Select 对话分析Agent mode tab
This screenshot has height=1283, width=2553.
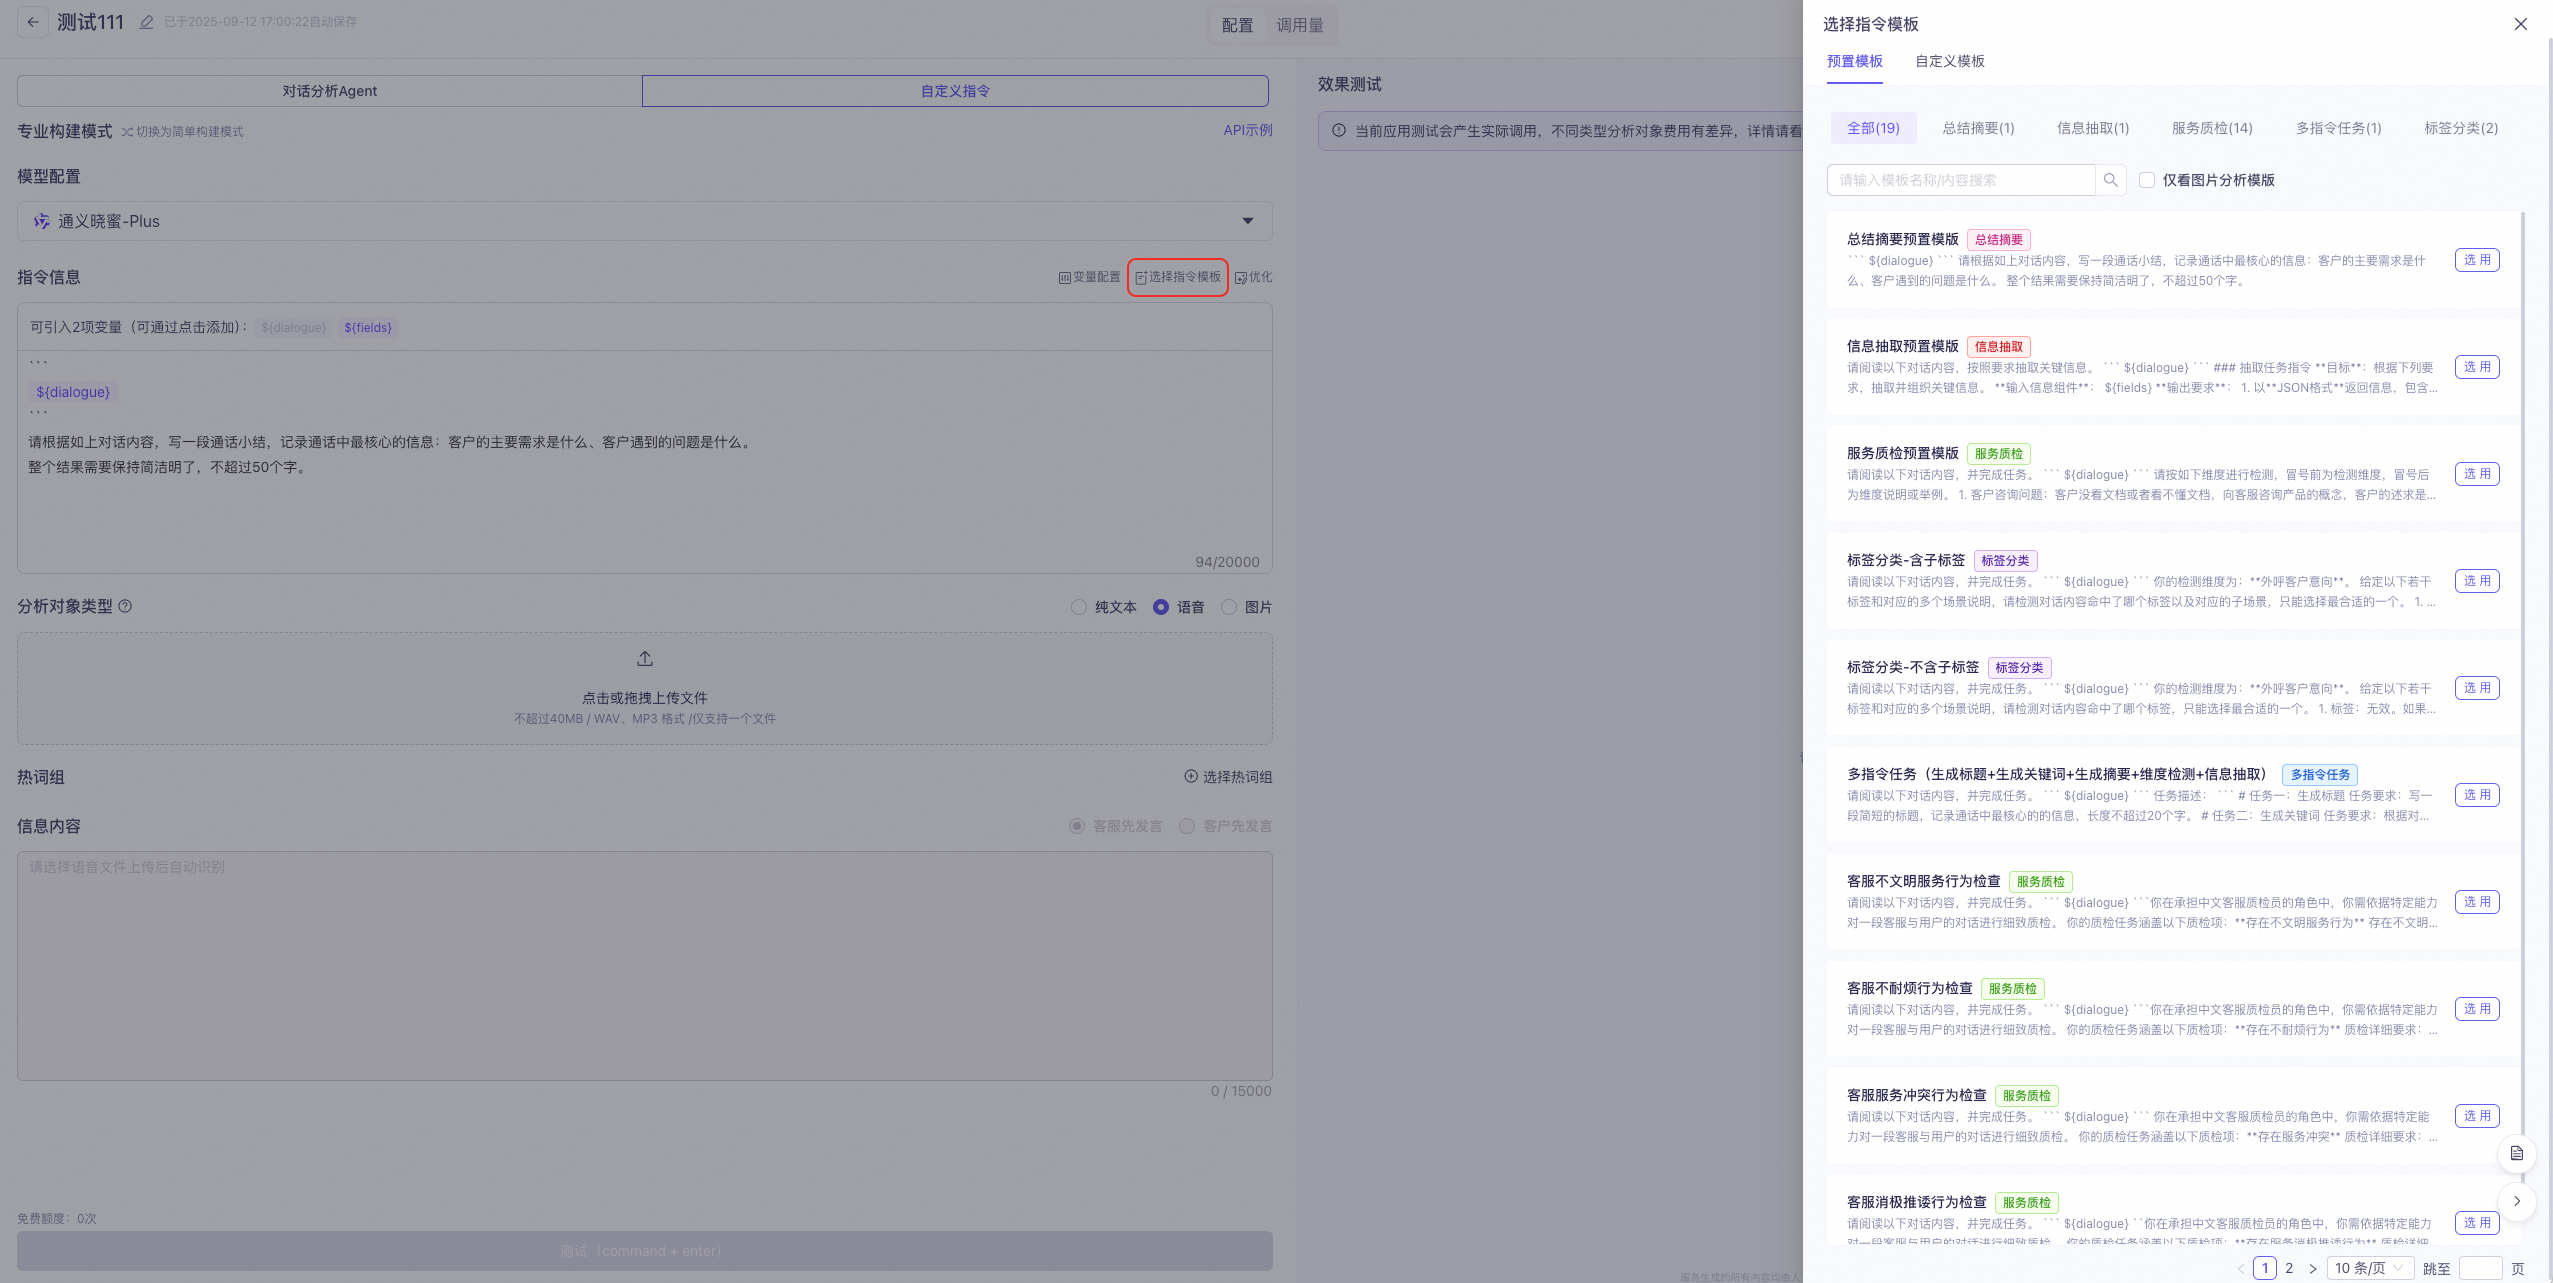click(x=329, y=91)
